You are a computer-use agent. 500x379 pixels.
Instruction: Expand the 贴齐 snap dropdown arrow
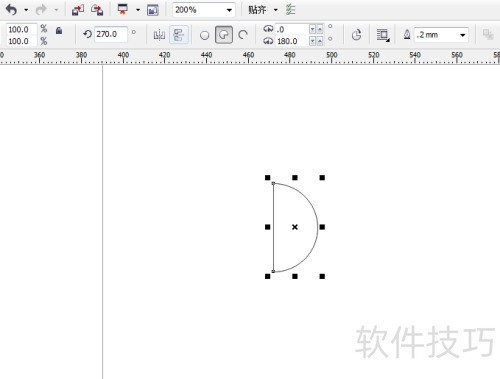(276, 10)
